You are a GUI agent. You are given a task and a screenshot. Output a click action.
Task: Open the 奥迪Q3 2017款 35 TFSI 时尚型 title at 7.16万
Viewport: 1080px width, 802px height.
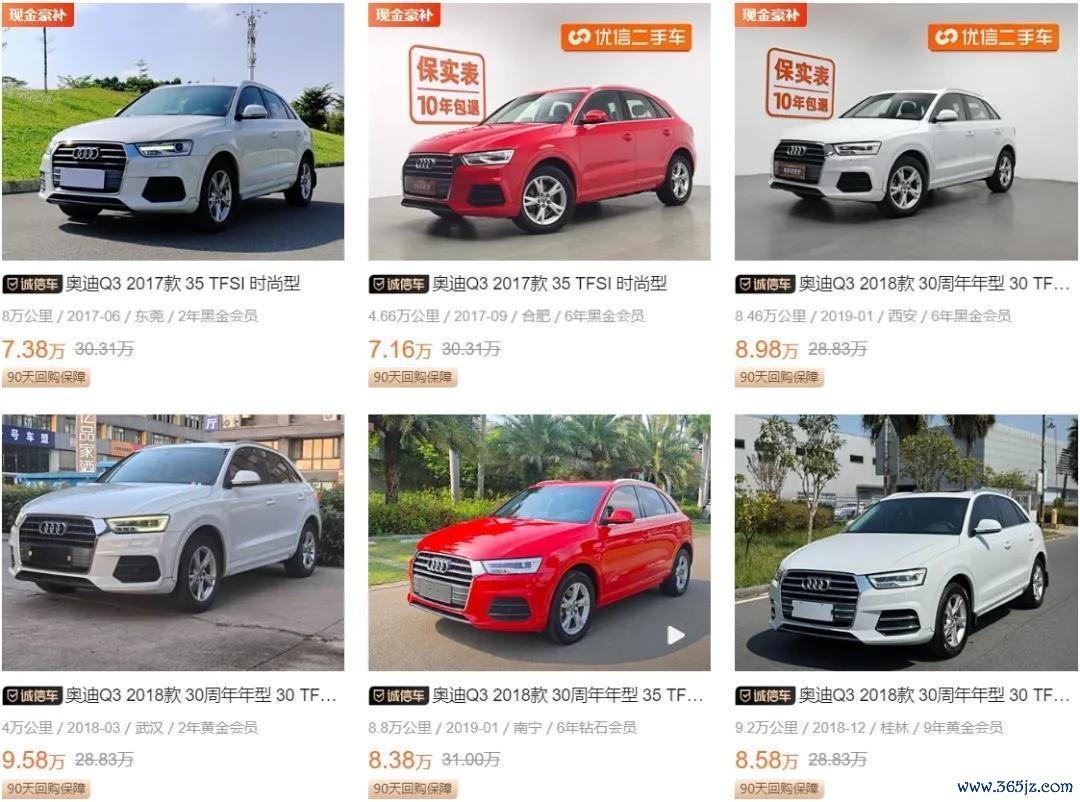coord(549,284)
